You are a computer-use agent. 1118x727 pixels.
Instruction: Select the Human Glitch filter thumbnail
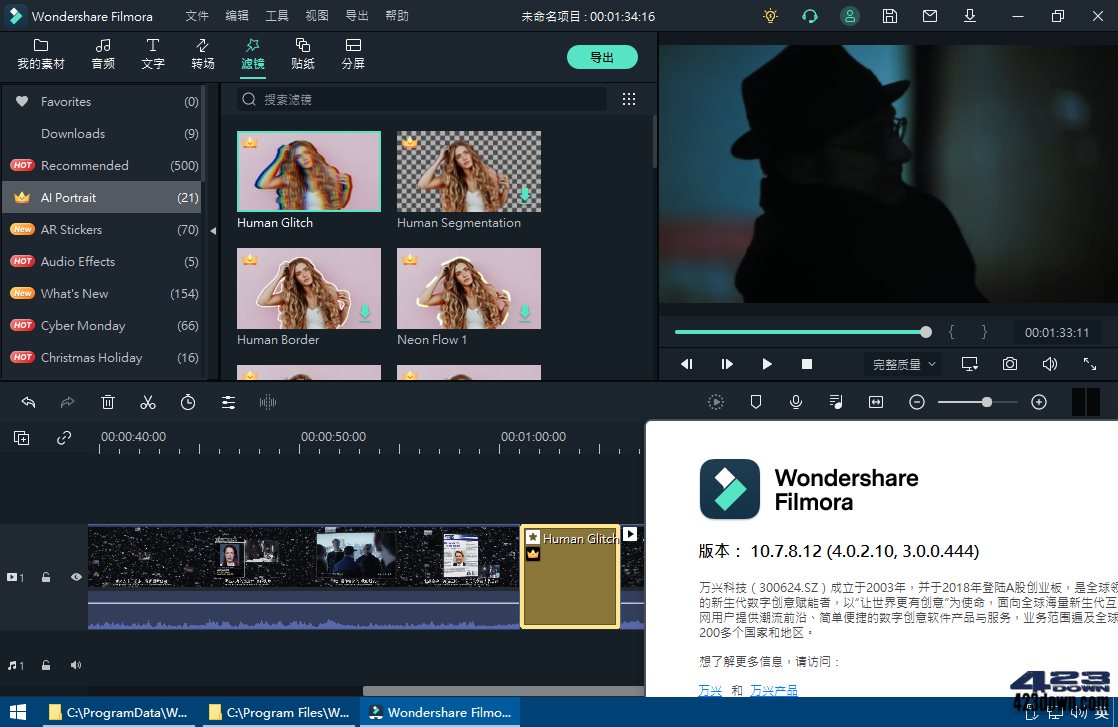[x=308, y=171]
